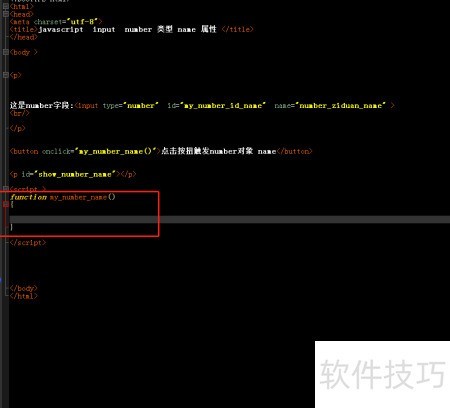Click the meta charset utf-8 line
The height and width of the screenshot is (408, 450).
tap(56, 22)
